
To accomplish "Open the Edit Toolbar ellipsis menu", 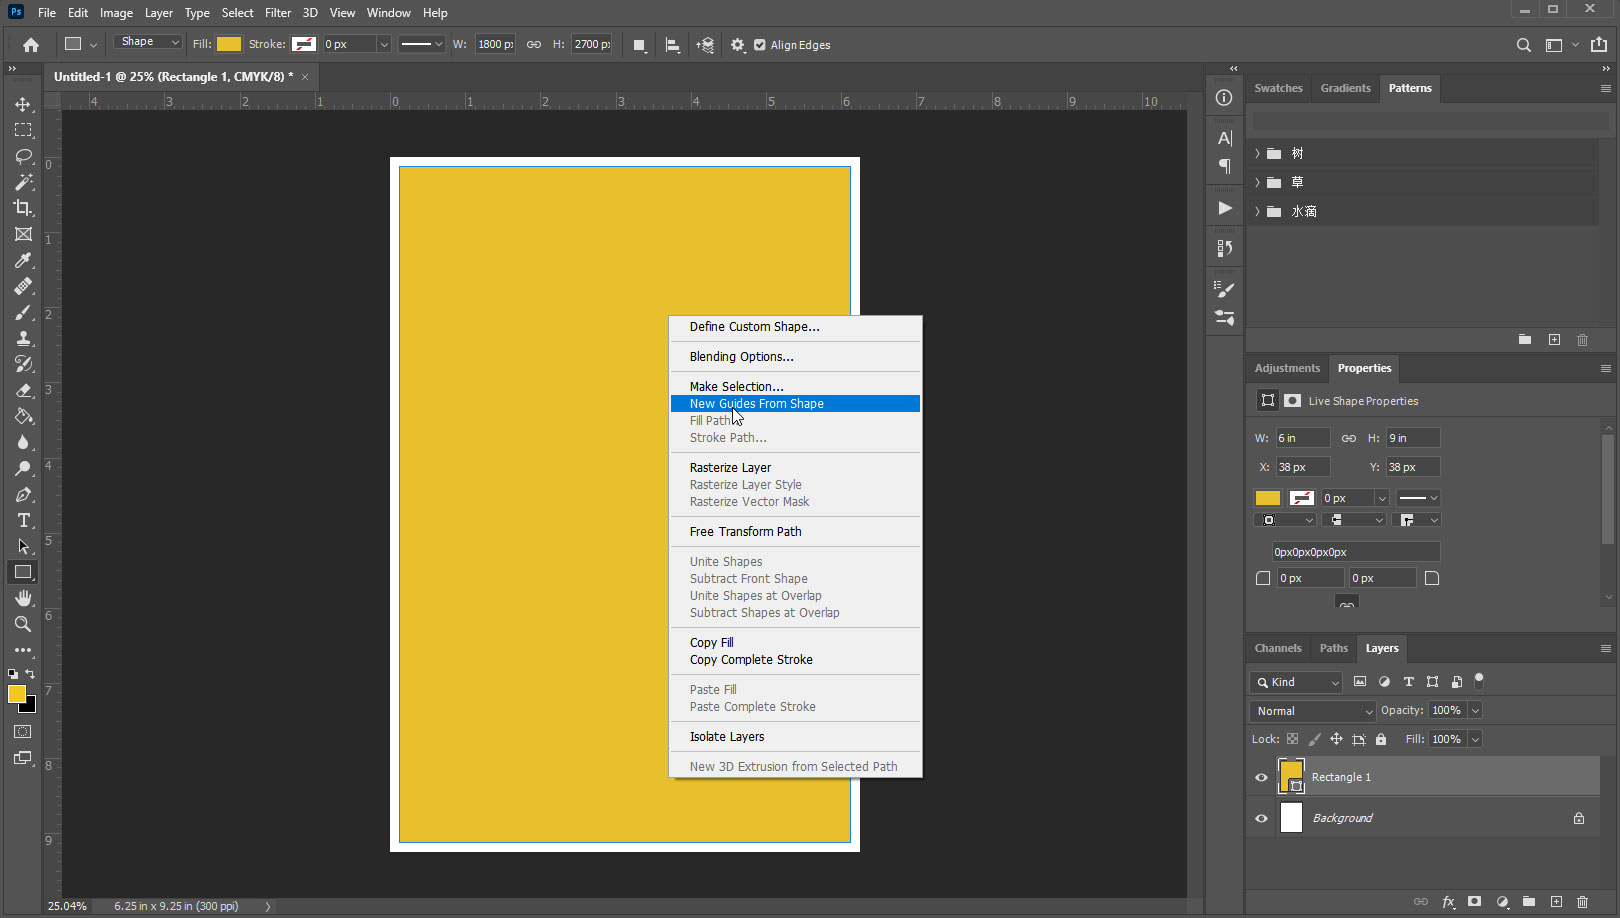I will tap(23, 650).
